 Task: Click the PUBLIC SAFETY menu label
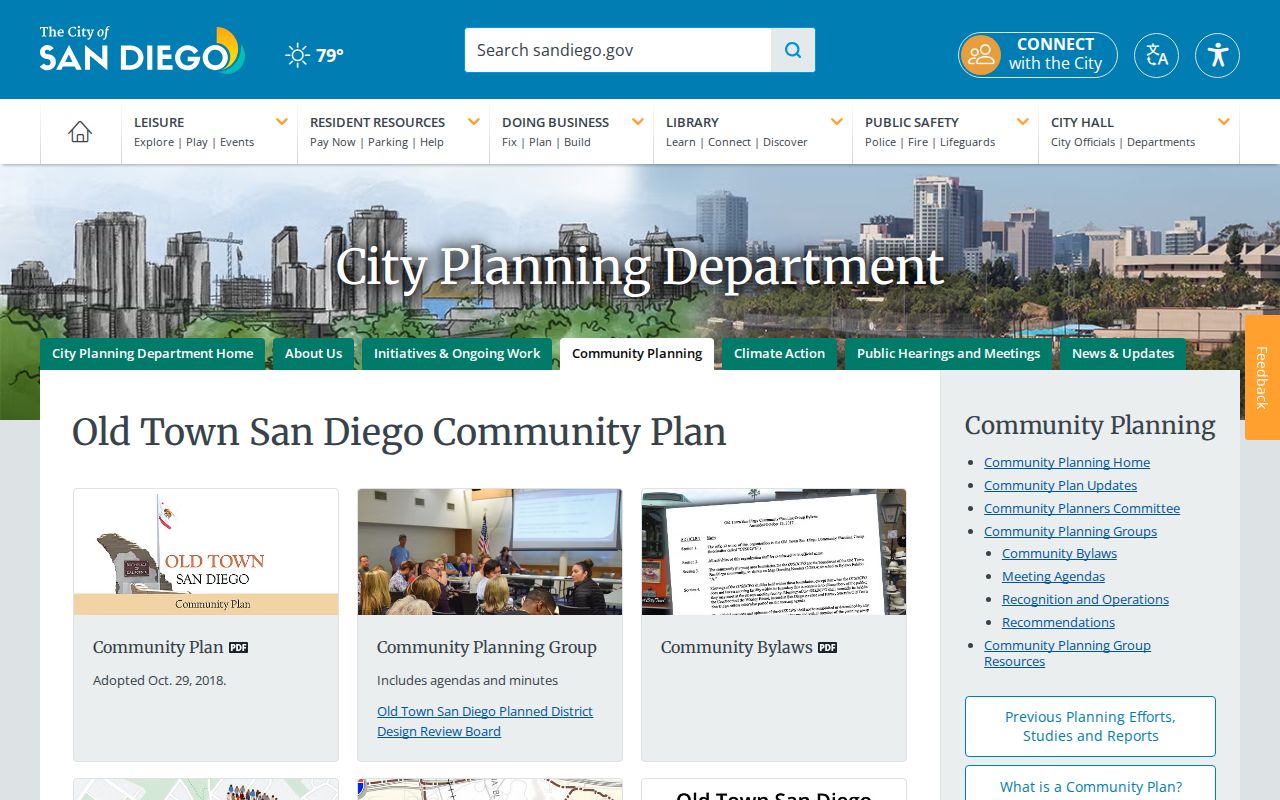point(912,122)
